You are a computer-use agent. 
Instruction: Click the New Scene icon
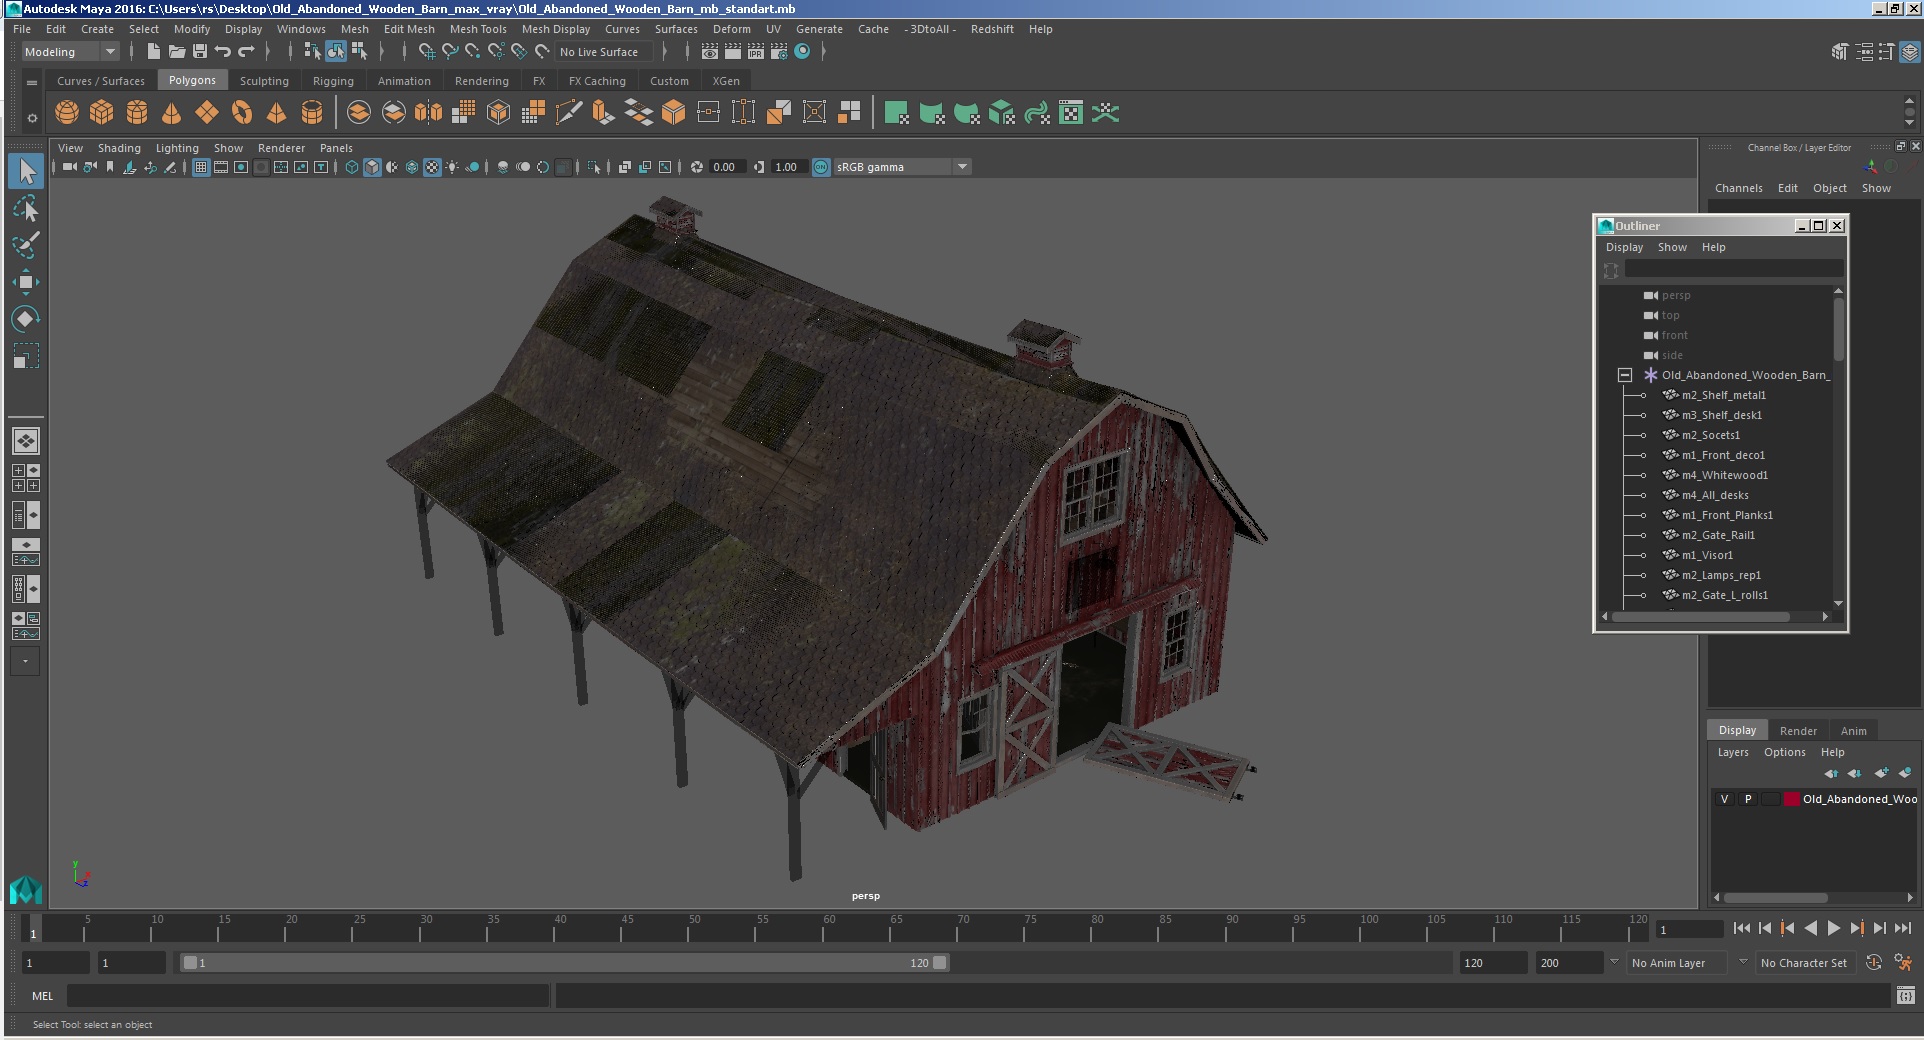coord(153,52)
